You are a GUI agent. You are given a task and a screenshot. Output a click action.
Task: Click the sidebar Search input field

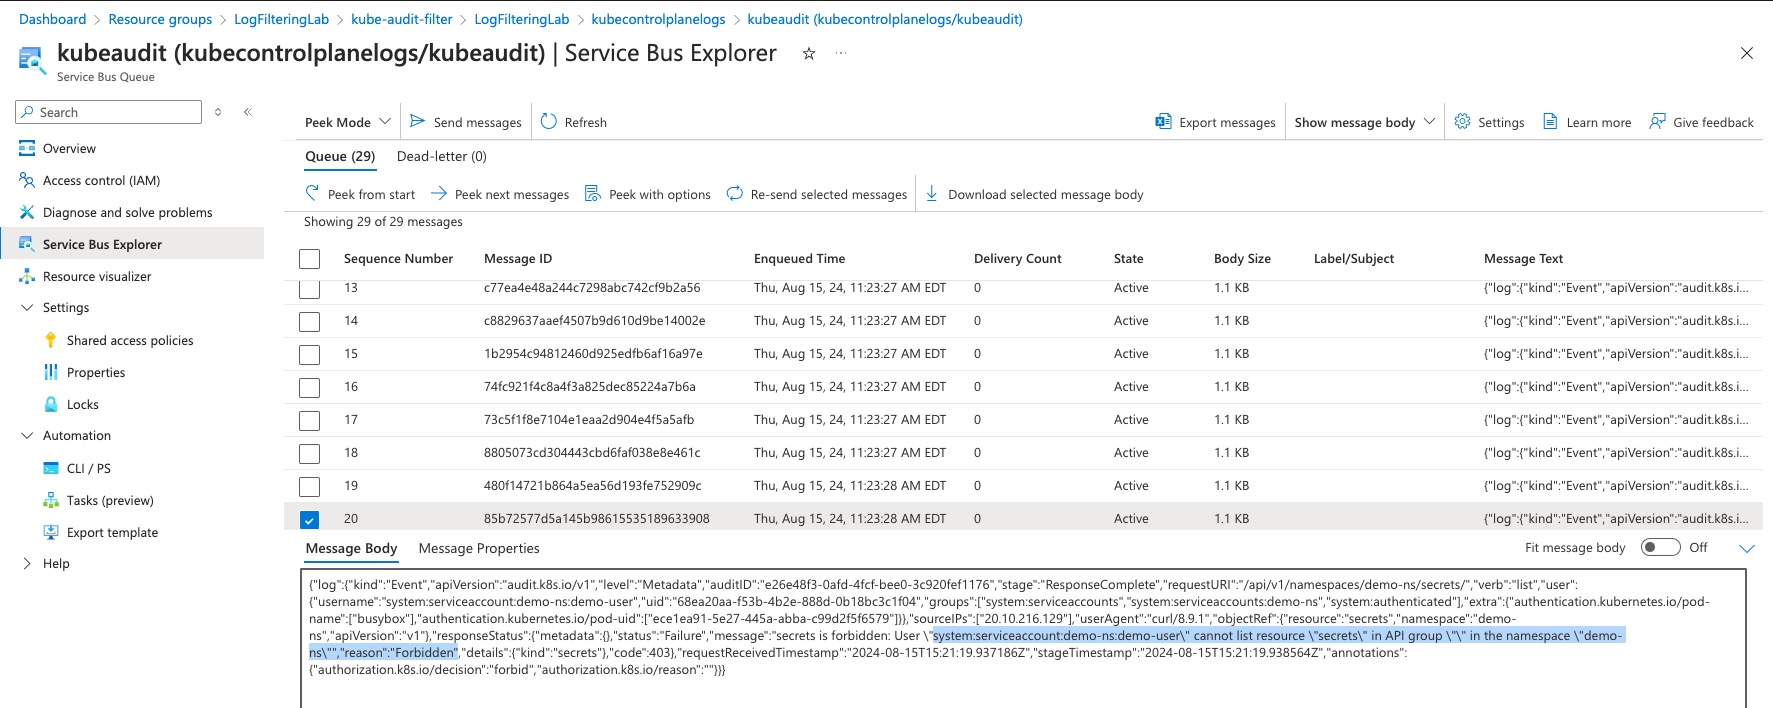point(116,112)
